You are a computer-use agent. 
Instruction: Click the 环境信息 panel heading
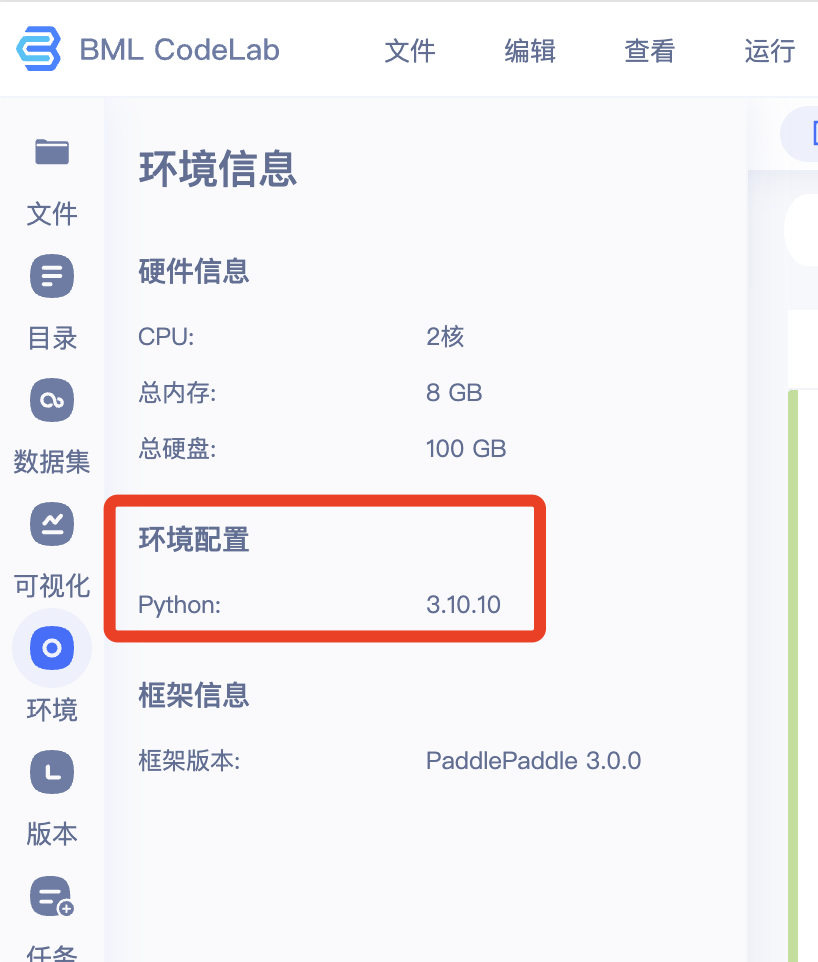pos(218,169)
